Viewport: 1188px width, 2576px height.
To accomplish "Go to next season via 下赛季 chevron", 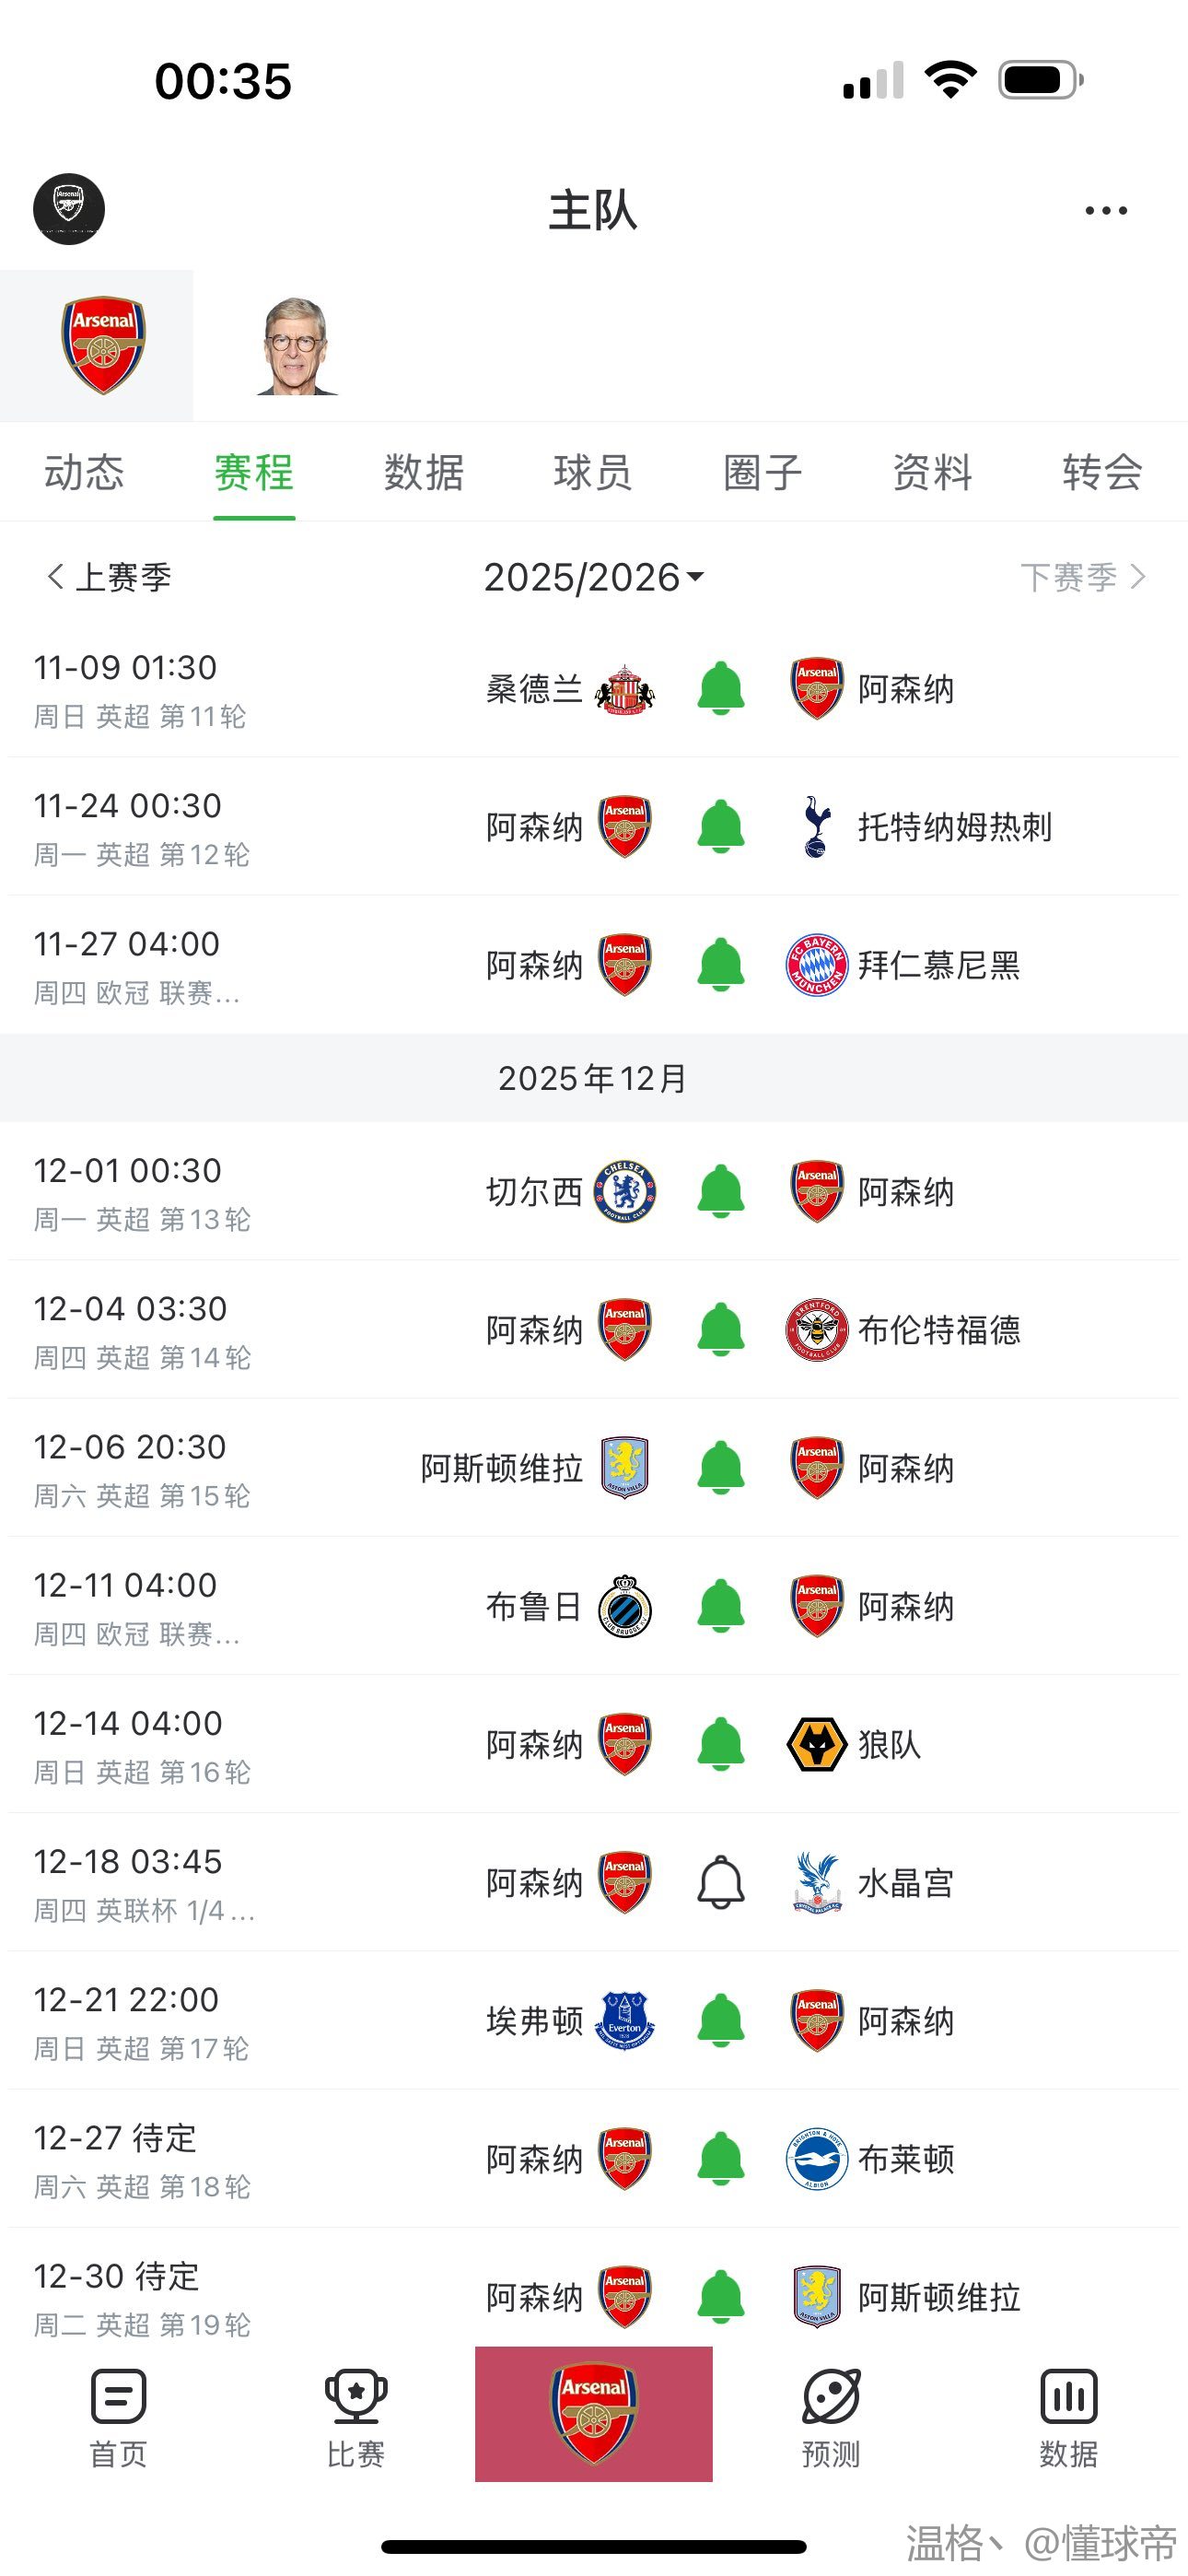I will (1137, 577).
